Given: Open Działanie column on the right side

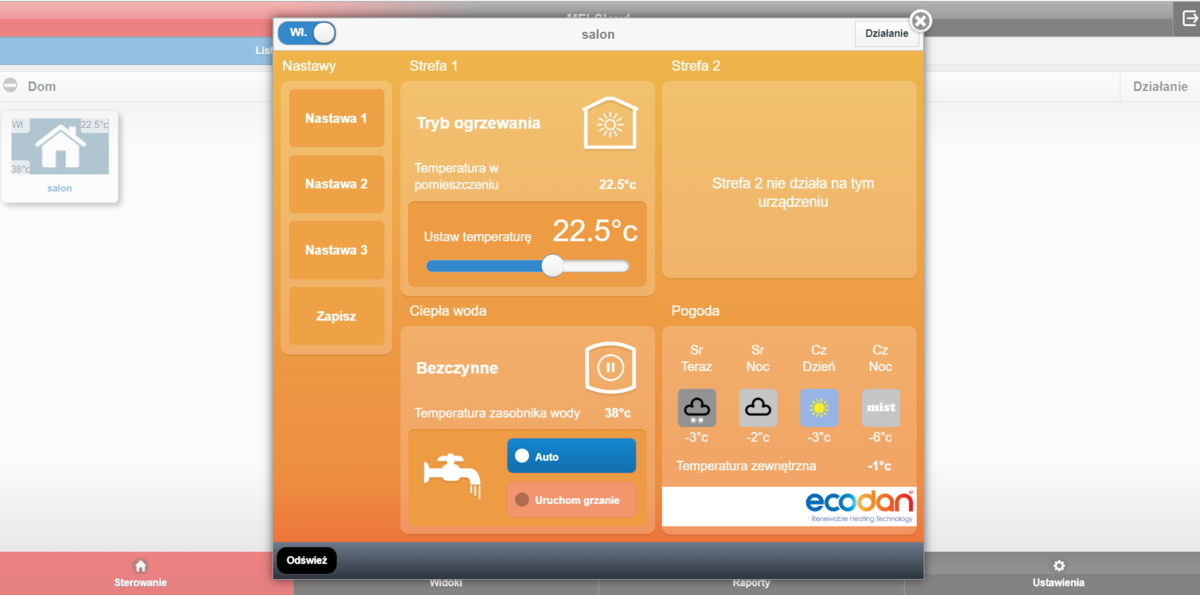Looking at the screenshot, I should 1158,87.
